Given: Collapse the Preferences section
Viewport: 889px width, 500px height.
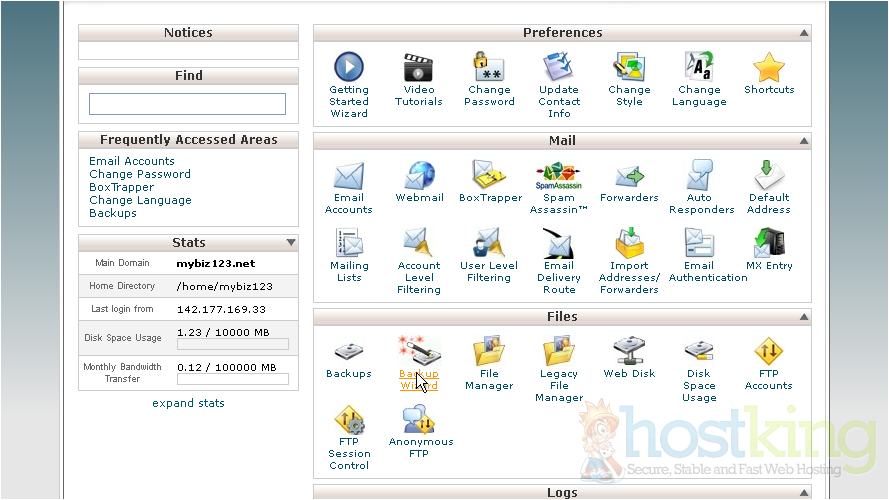Looking at the screenshot, I should point(803,33).
